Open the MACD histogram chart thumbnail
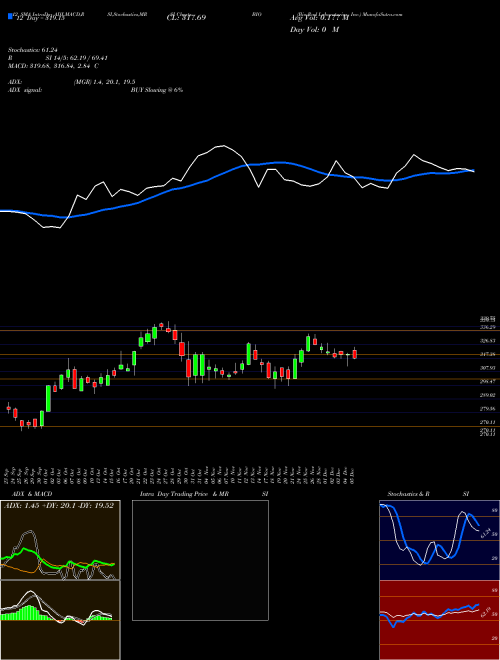This screenshot has width=500, height=660. point(60,620)
